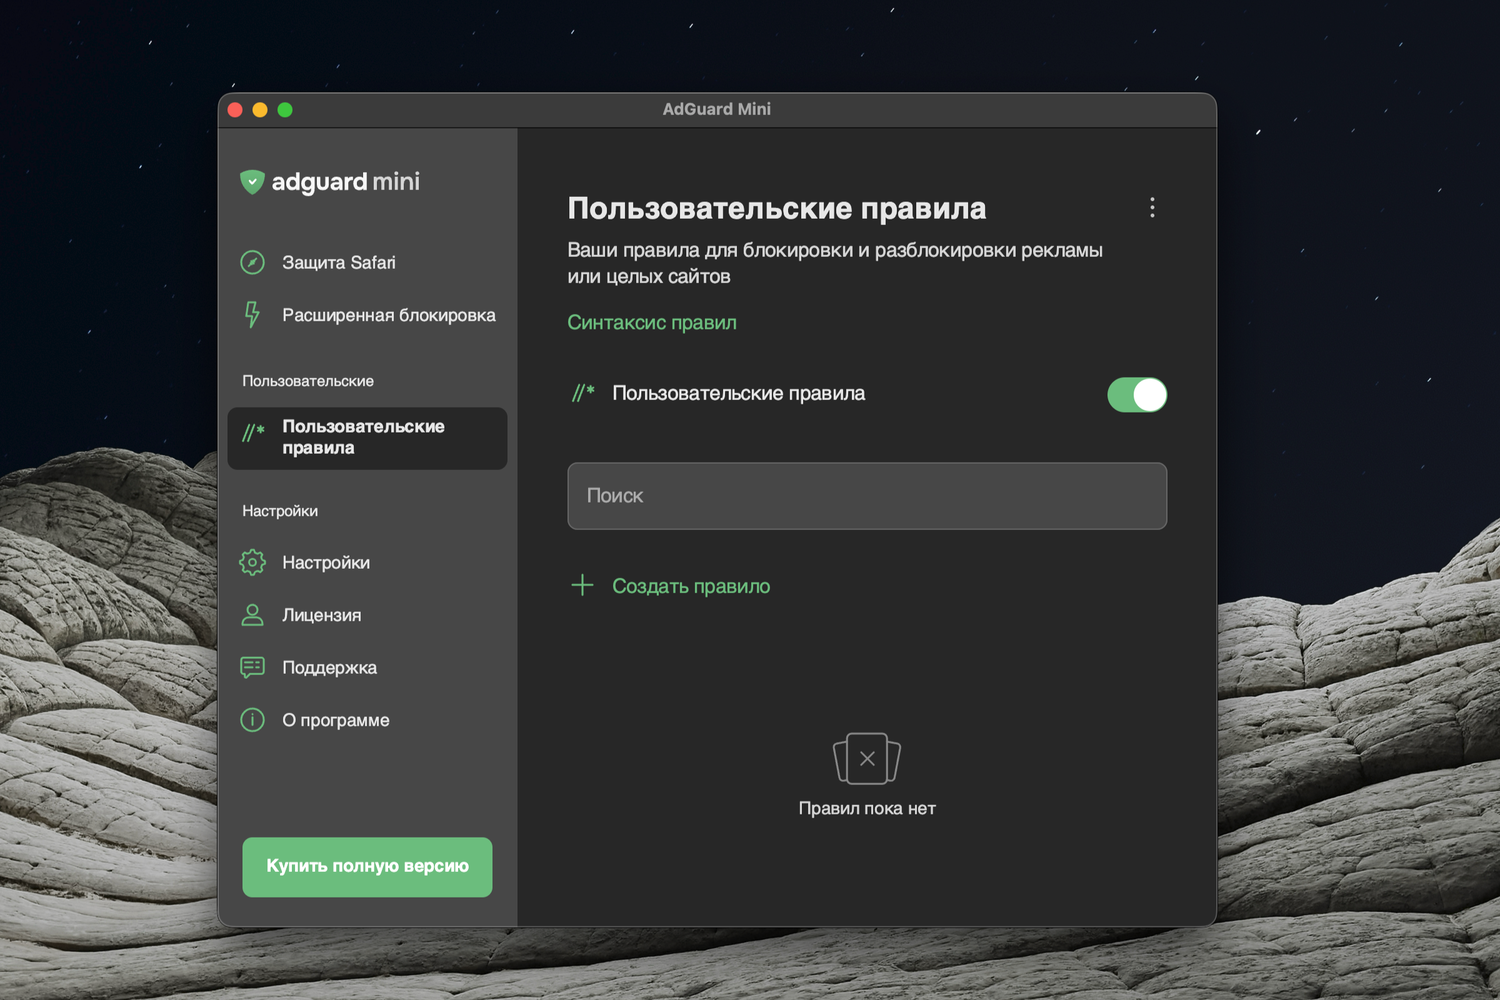The width and height of the screenshot is (1500, 1000).
Task: Select Пользовательские правила in the sidebar
Action: pyautogui.click(x=367, y=438)
